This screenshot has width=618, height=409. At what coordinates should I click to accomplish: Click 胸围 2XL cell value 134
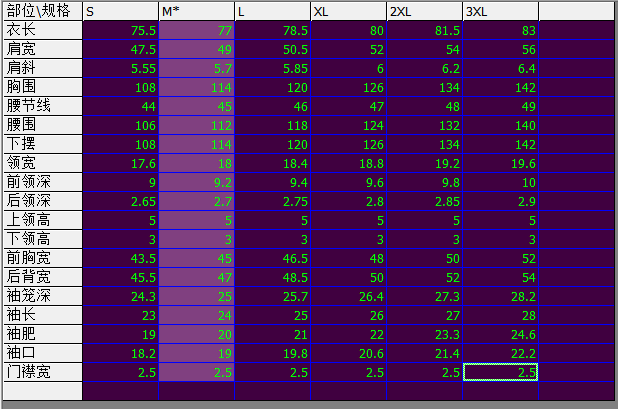tap(425, 87)
